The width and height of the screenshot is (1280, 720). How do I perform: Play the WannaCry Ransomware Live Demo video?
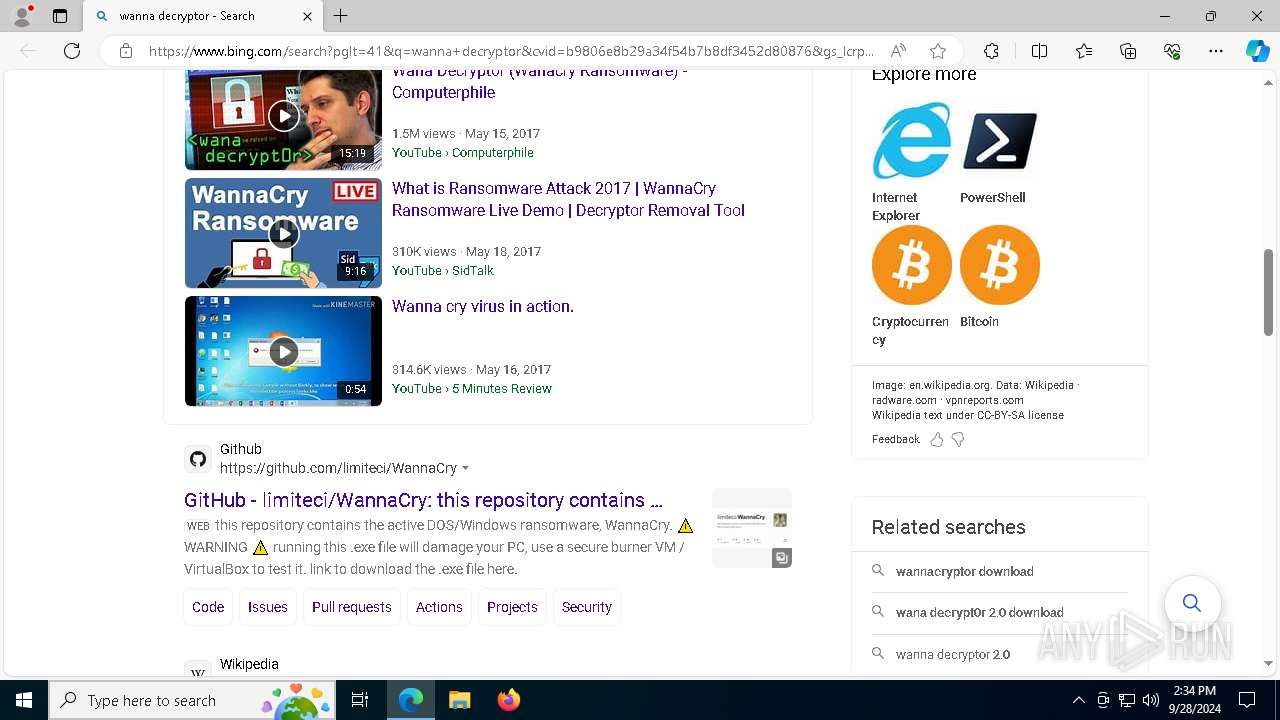click(x=283, y=233)
